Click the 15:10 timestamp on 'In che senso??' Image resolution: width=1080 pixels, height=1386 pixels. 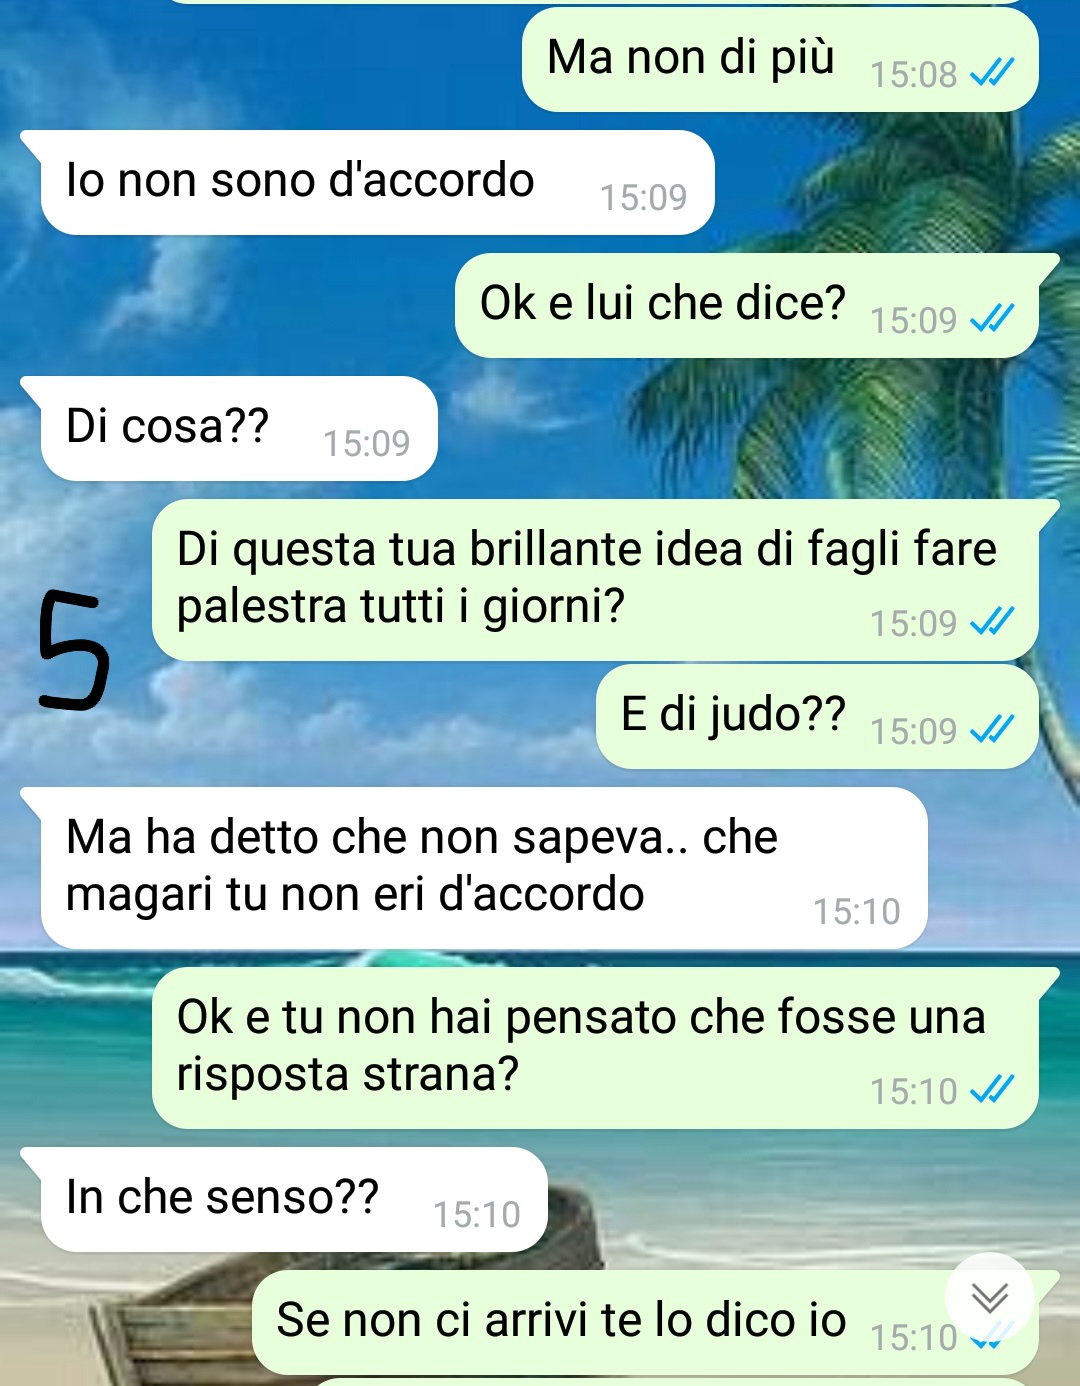click(477, 1214)
